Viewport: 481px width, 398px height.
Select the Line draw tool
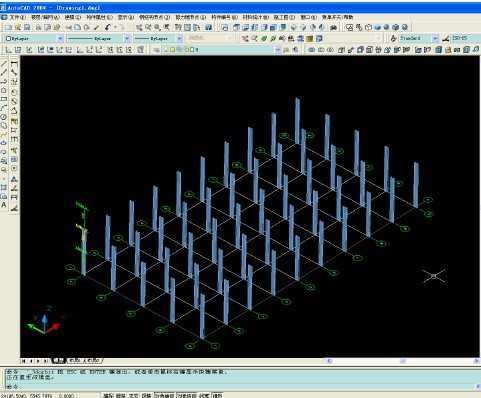click(x=4, y=63)
